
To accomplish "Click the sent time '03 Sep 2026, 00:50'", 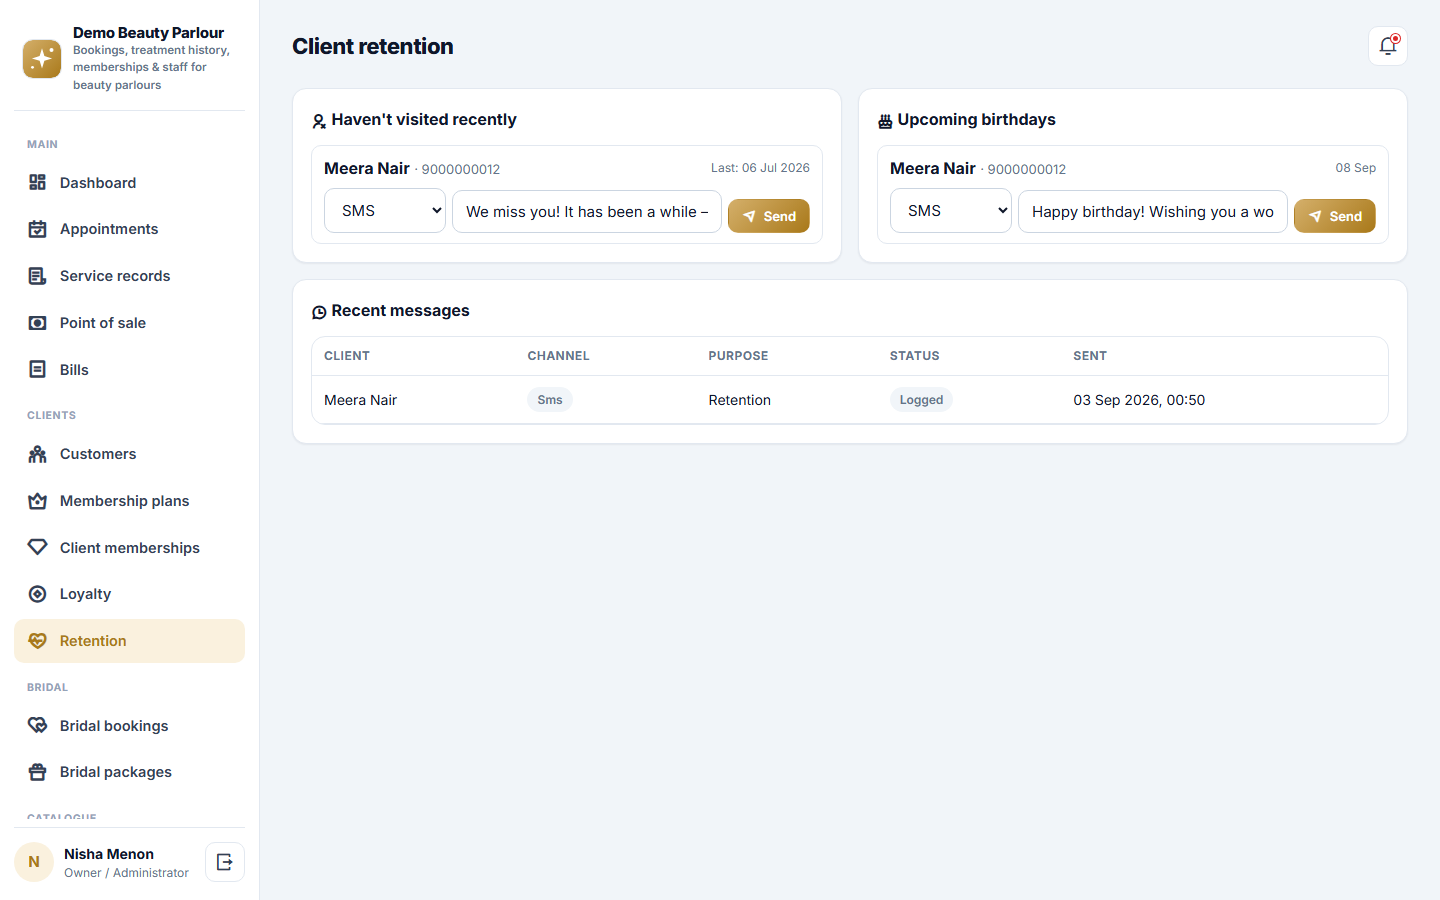I will click(x=1139, y=400).
